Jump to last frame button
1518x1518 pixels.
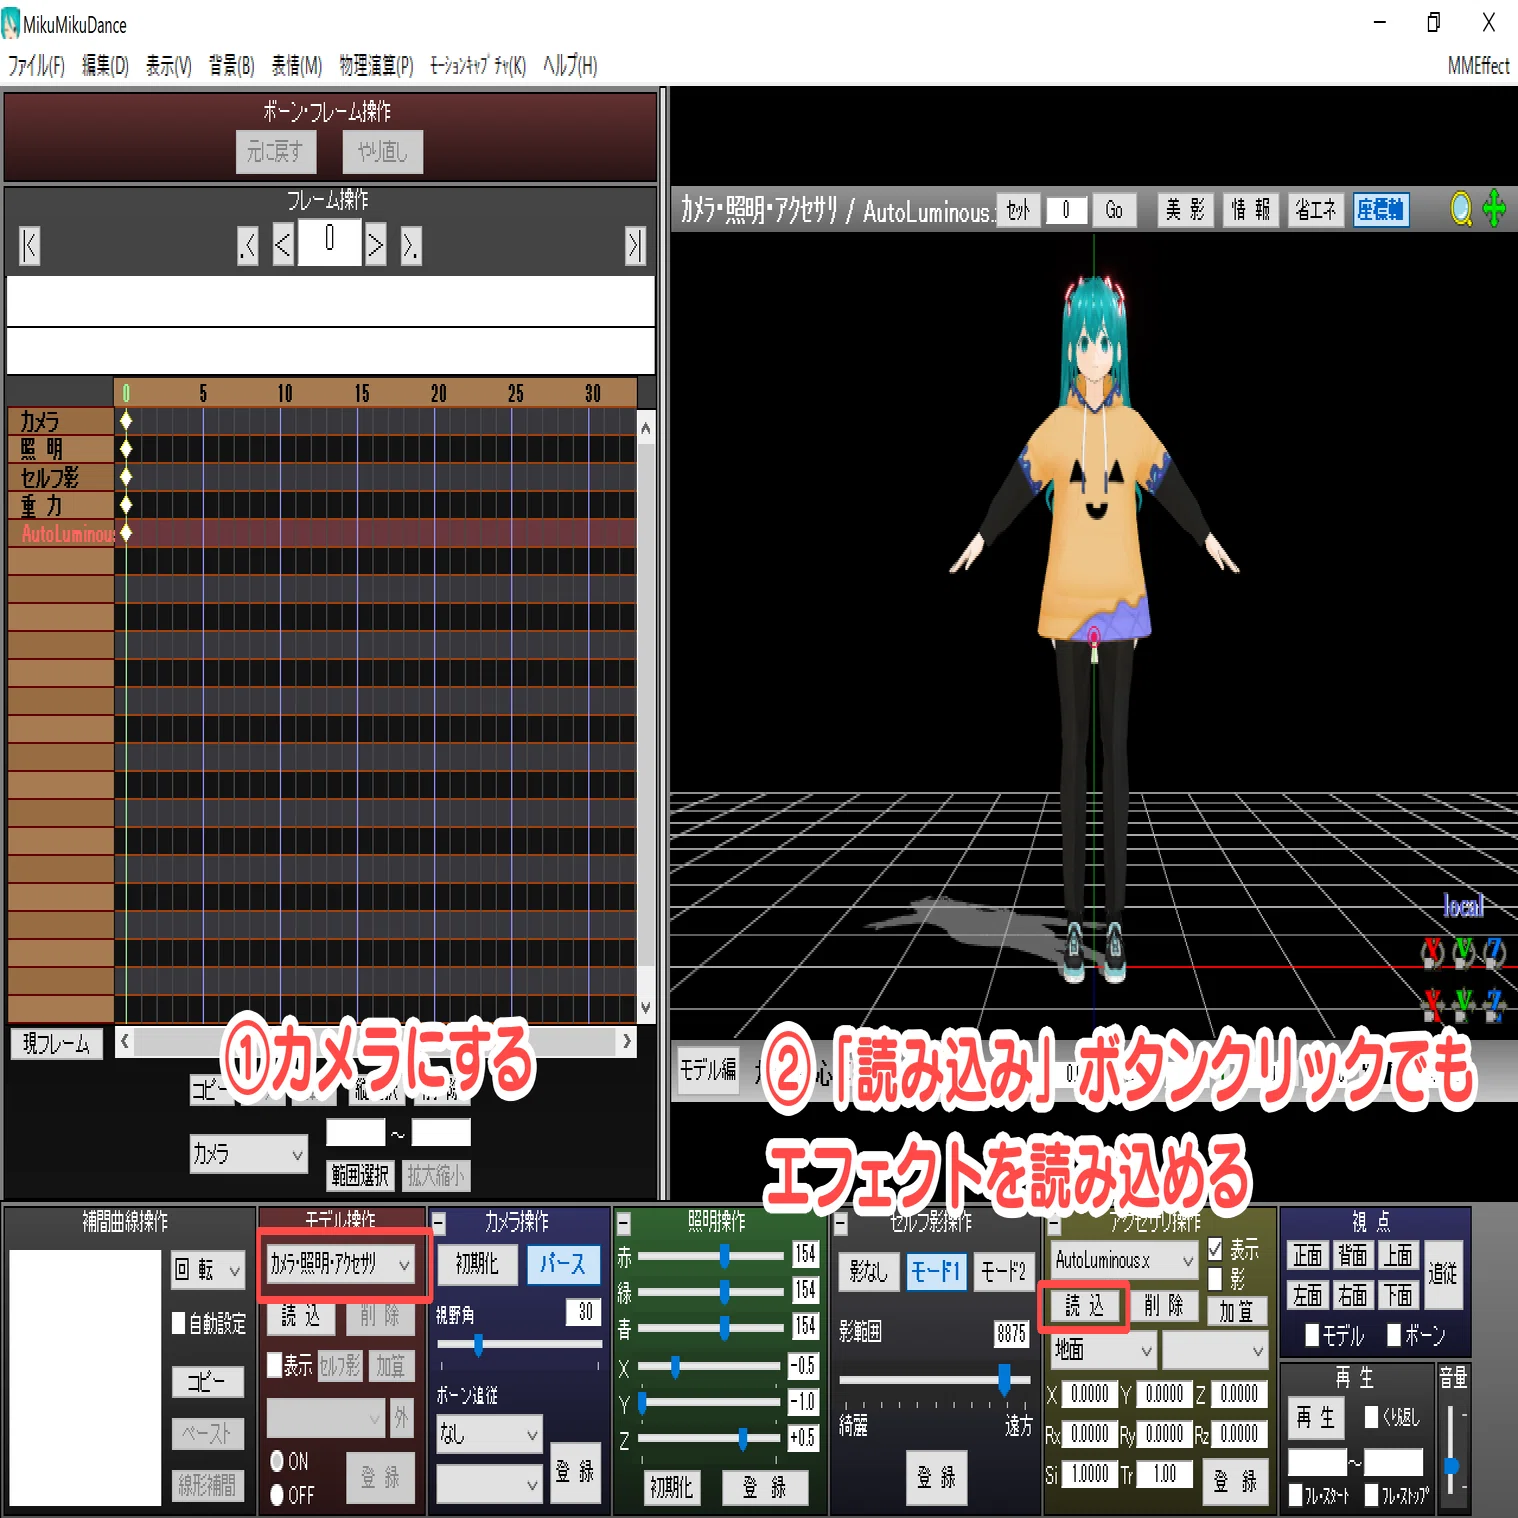coord(635,245)
